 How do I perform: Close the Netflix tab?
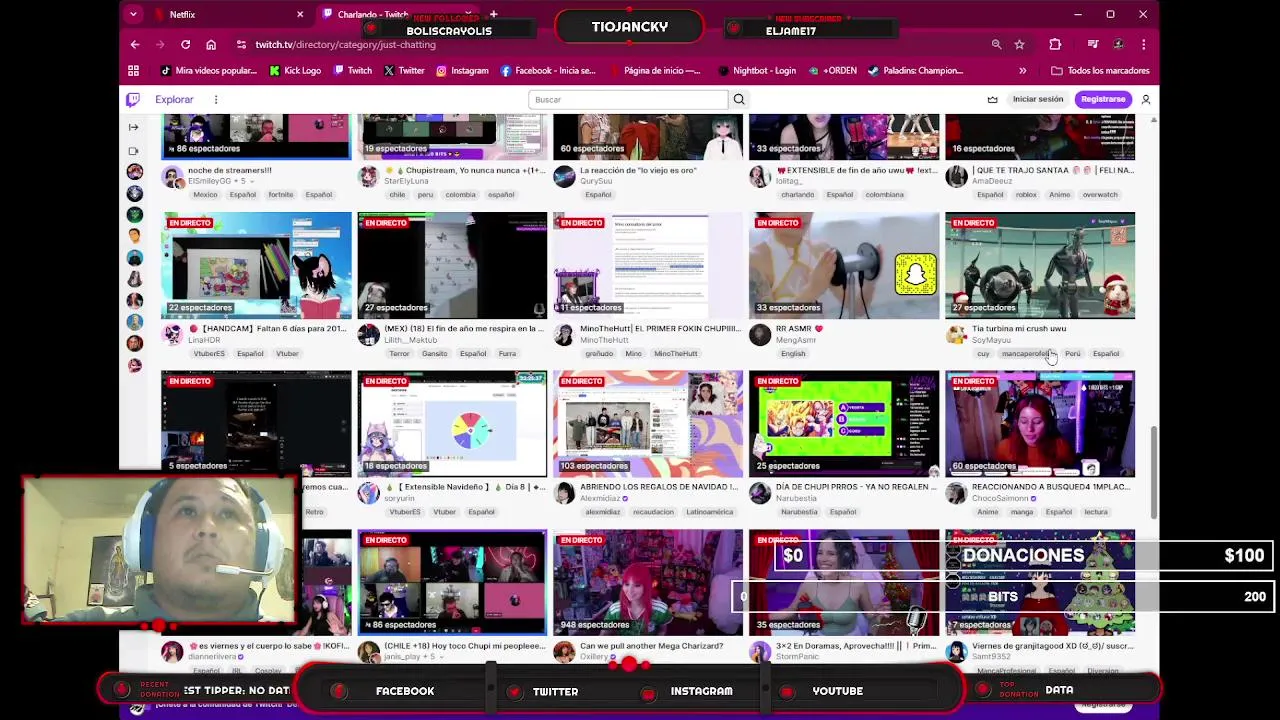300,15
